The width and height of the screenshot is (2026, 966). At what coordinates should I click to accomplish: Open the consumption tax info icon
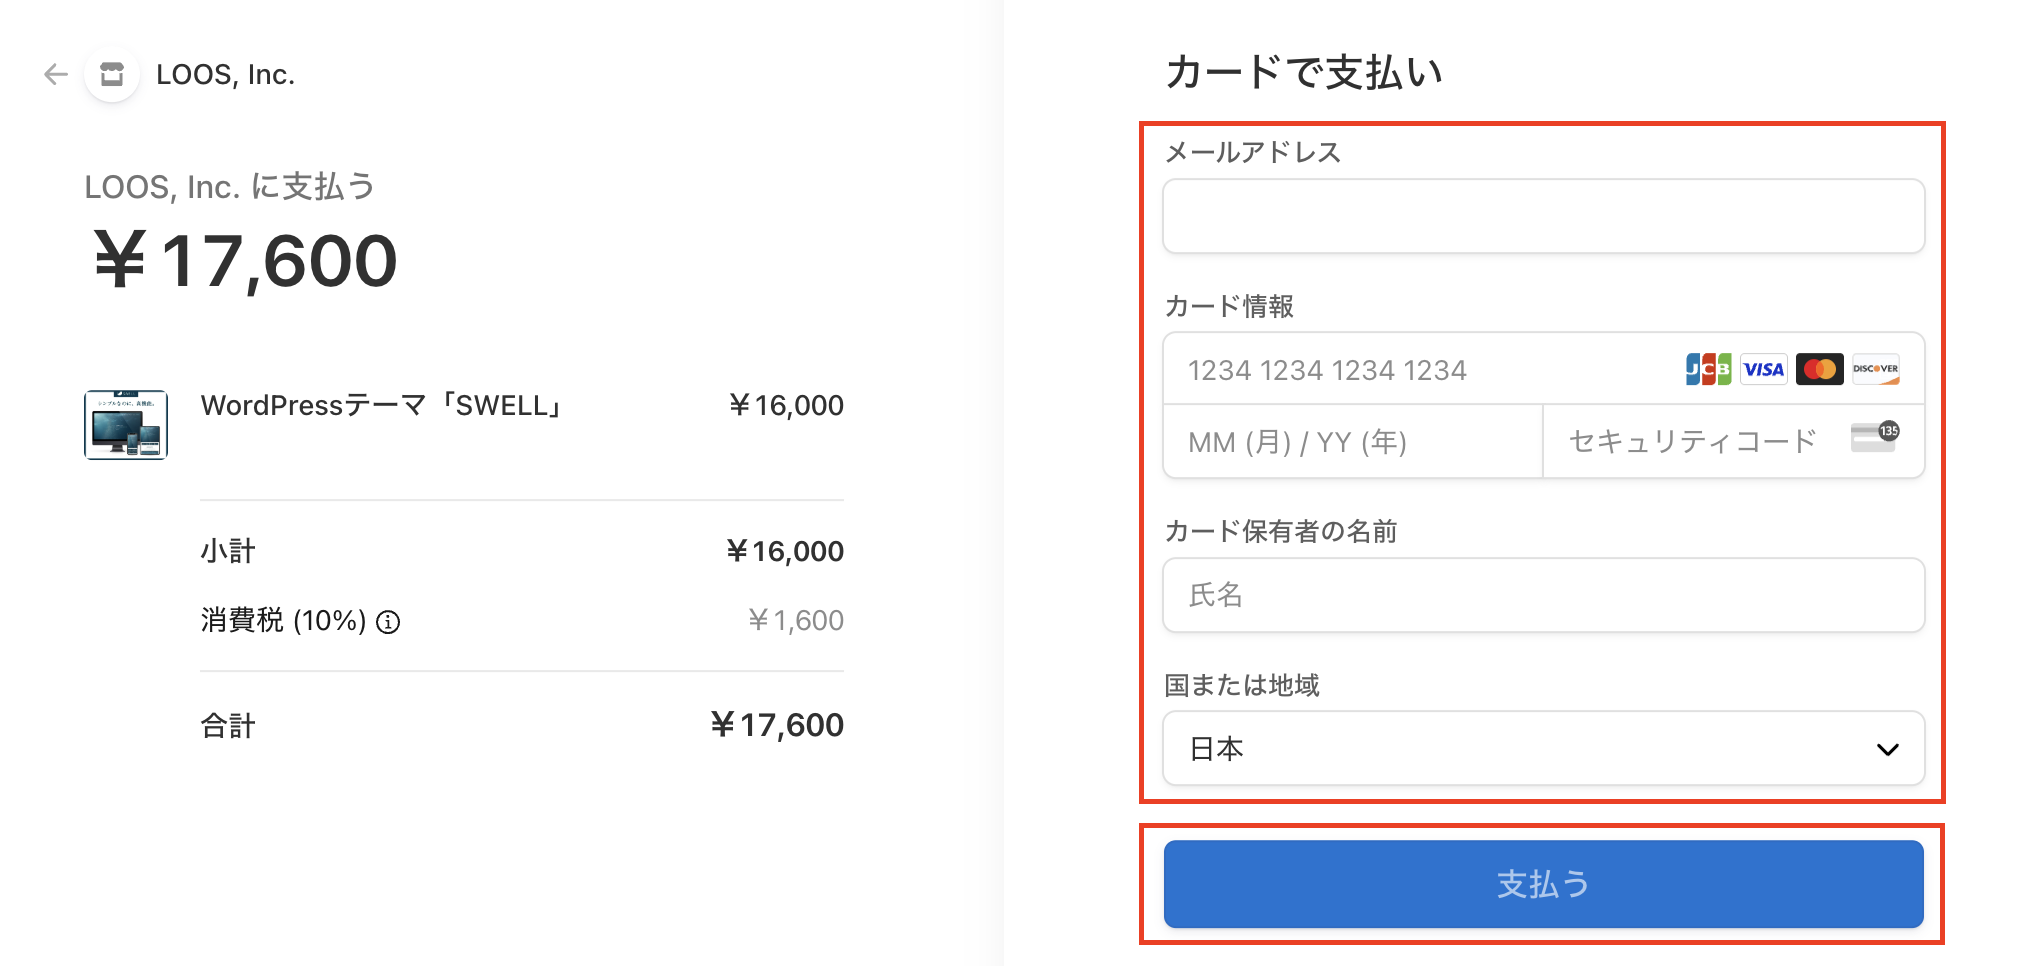point(388,622)
